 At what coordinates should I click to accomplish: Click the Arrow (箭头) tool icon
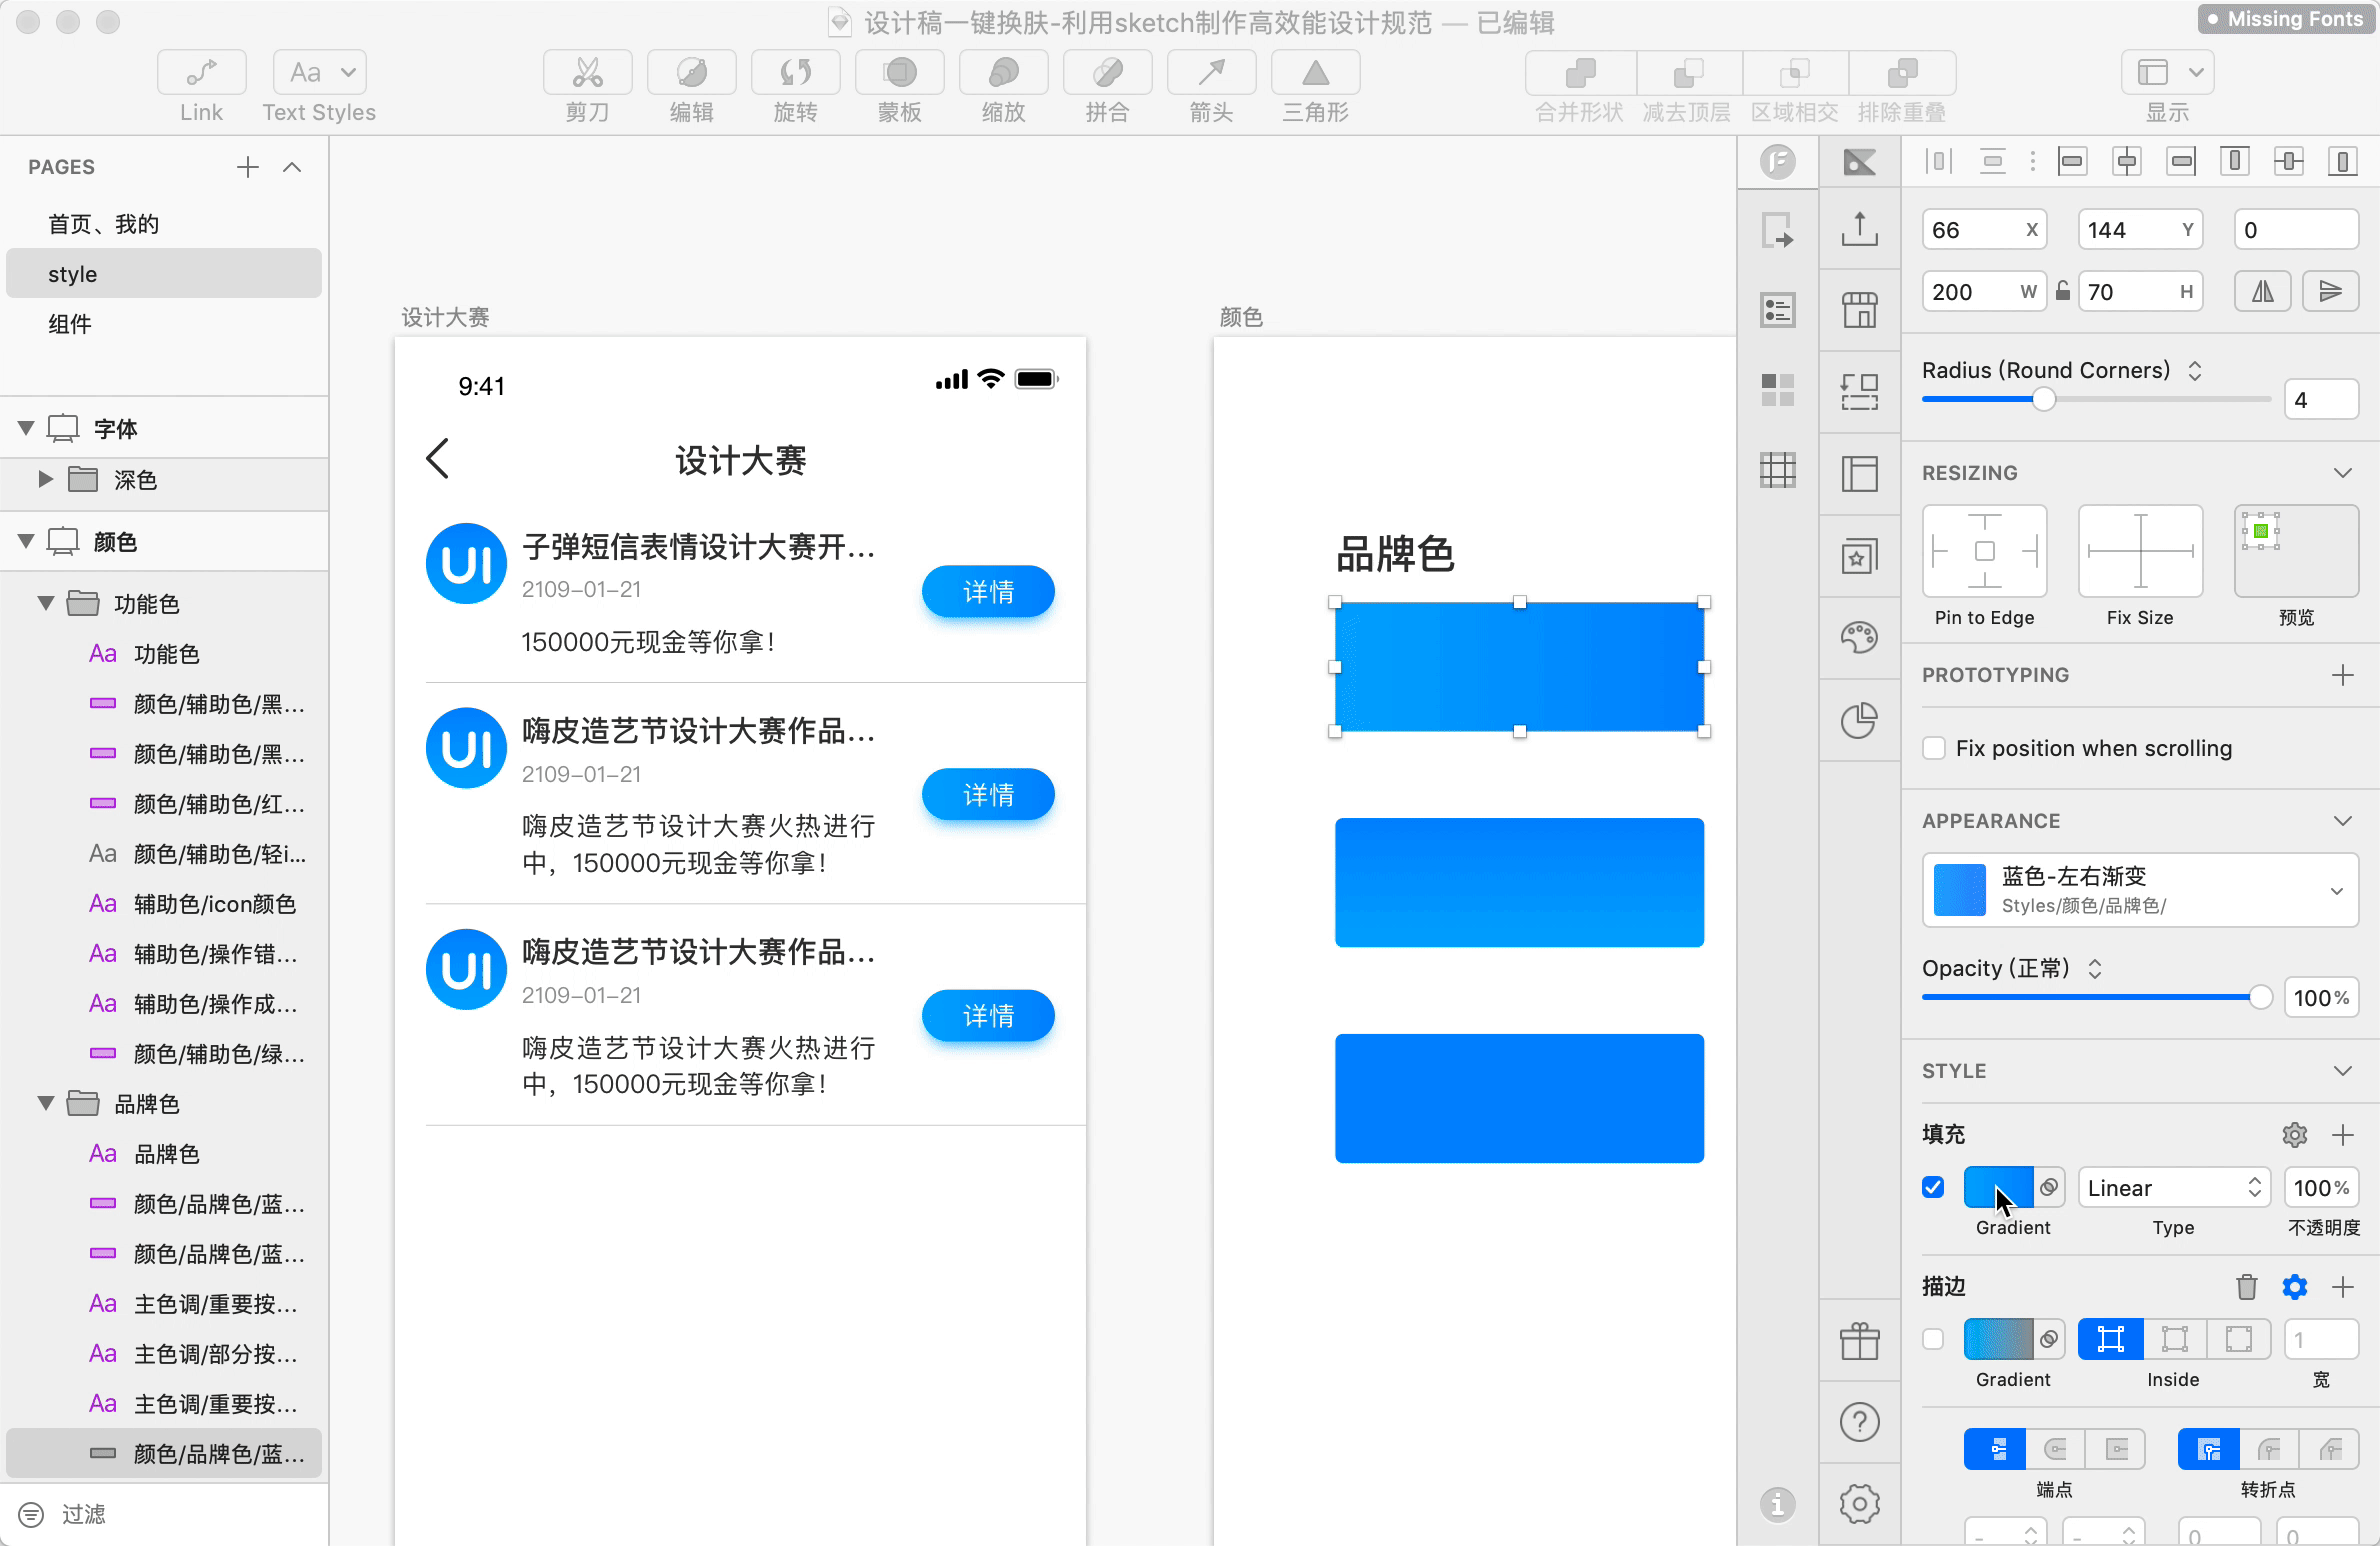[x=1211, y=72]
